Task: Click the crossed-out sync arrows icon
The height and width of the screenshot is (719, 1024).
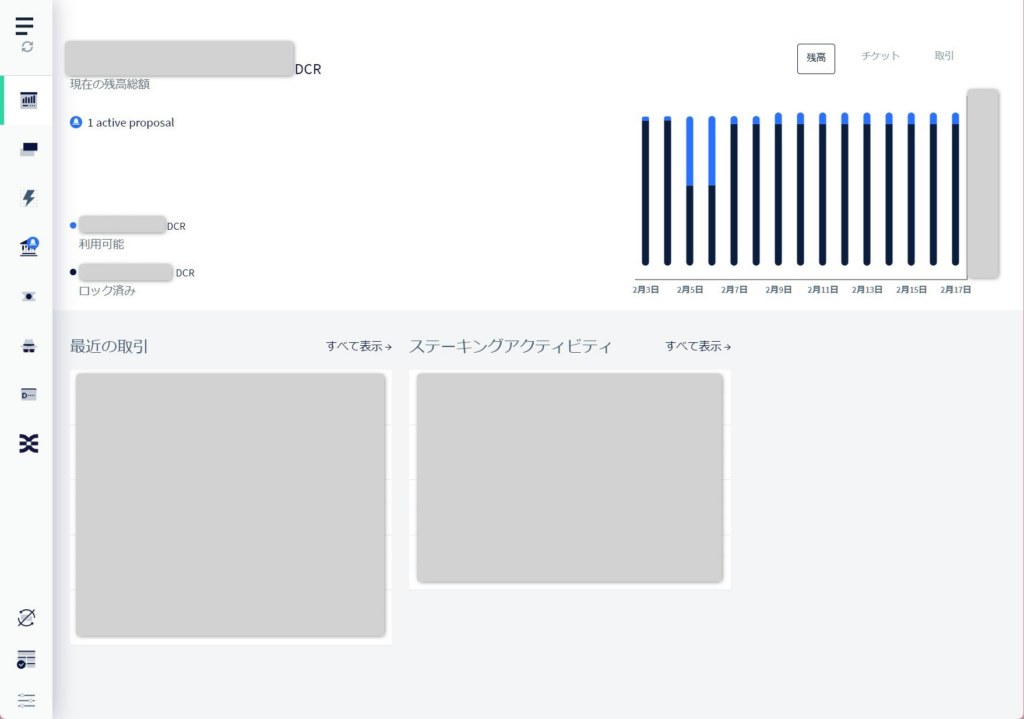Action: pos(27,618)
